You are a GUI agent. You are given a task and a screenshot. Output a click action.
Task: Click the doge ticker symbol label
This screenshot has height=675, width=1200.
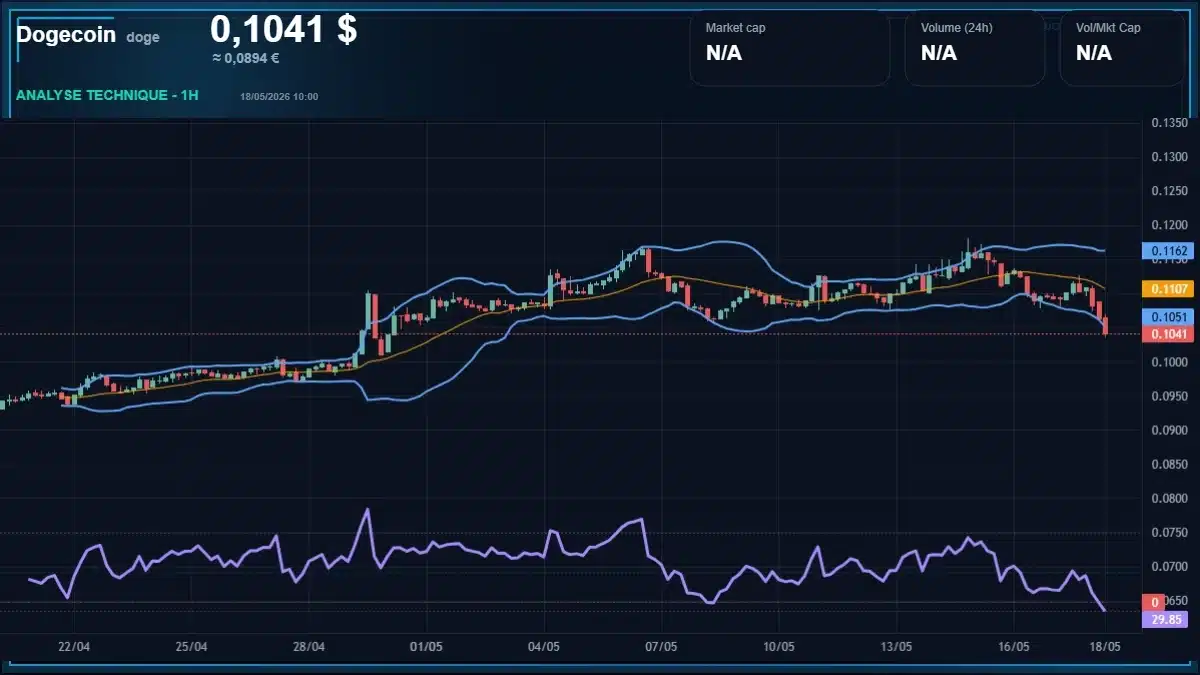tap(143, 37)
